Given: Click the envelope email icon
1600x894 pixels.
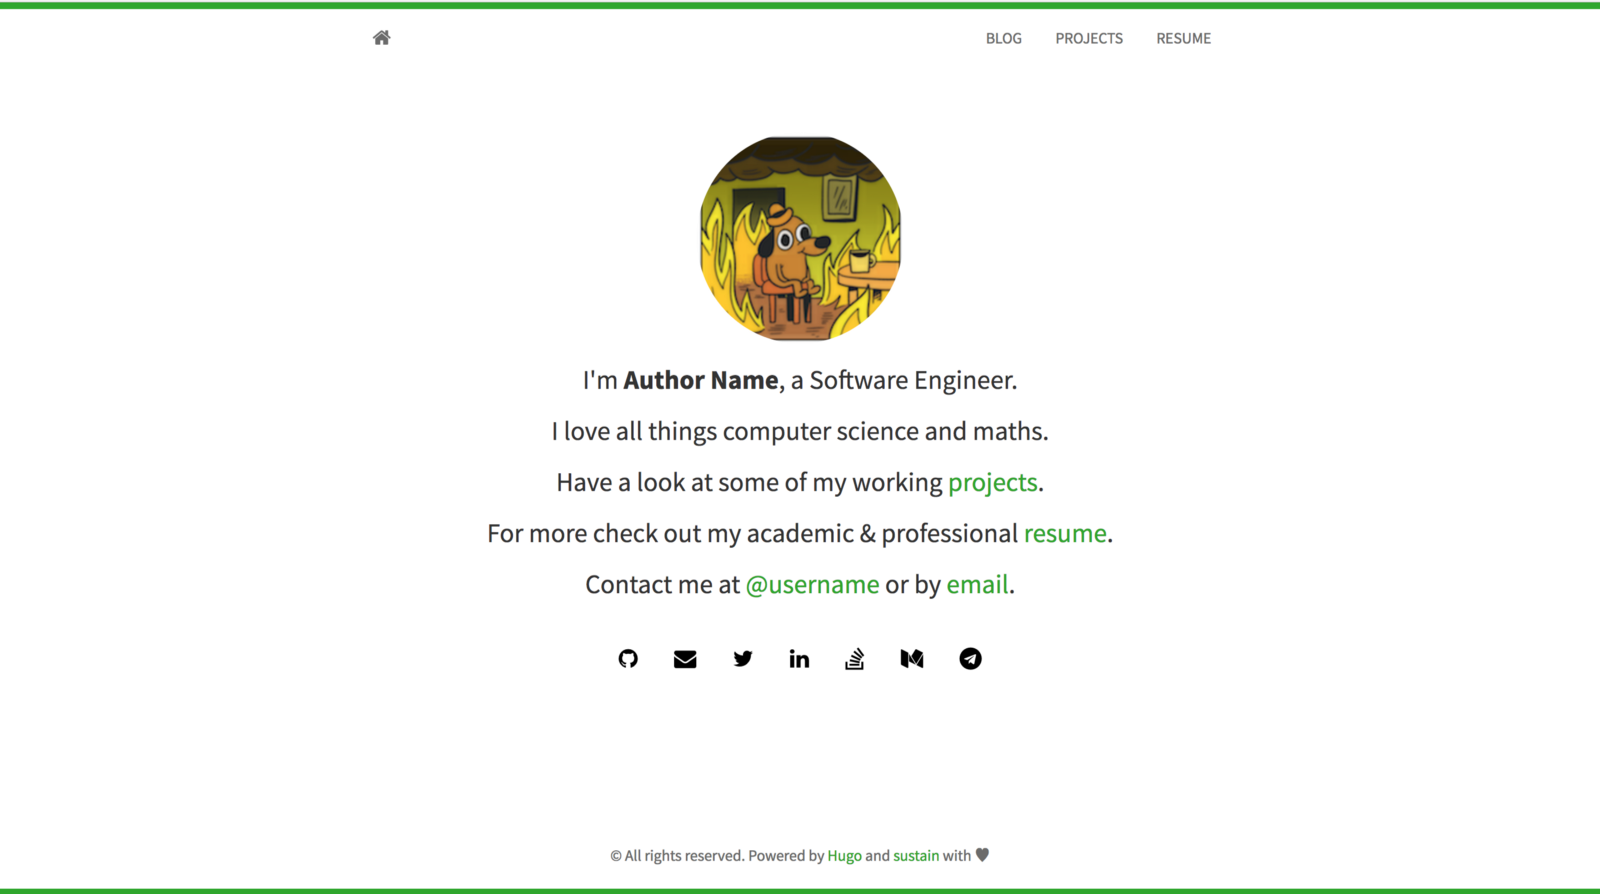Looking at the screenshot, I should (685, 659).
